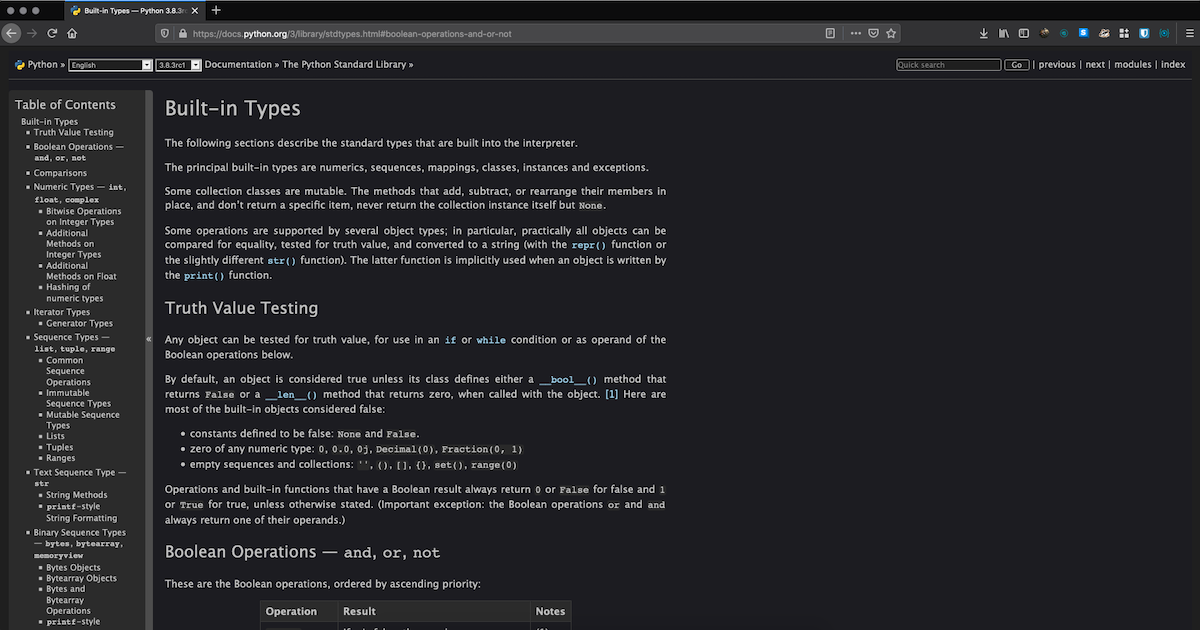The width and height of the screenshot is (1200, 630).
Task: Collapse the sidebar with the « handle
Action: coord(149,339)
